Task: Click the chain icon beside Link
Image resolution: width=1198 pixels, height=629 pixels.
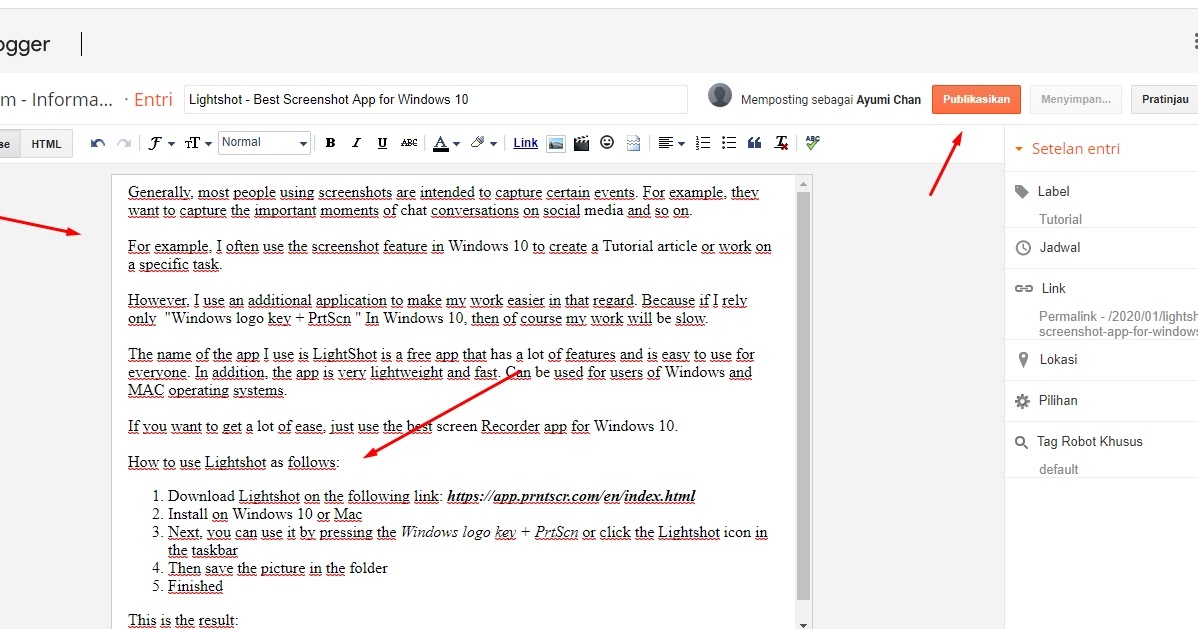Action: 1023,288
